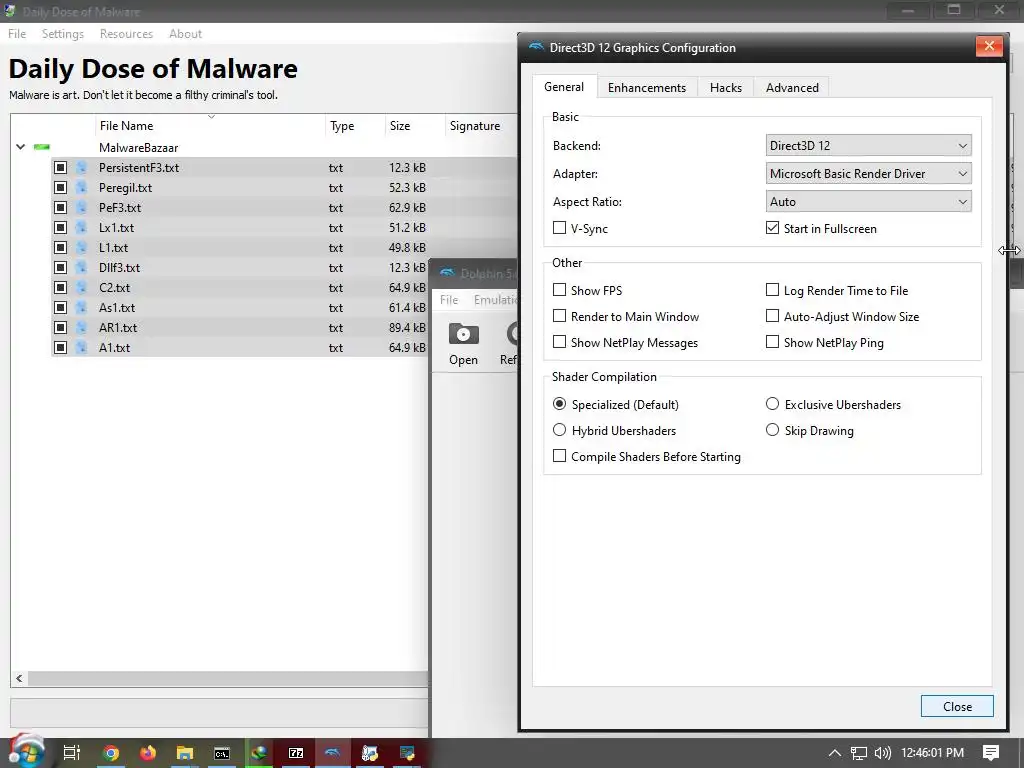Image resolution: width=1024 pixels, height=768 pixels.
Task: Switch to the Enhancements tab
Action: coord(647,88)
